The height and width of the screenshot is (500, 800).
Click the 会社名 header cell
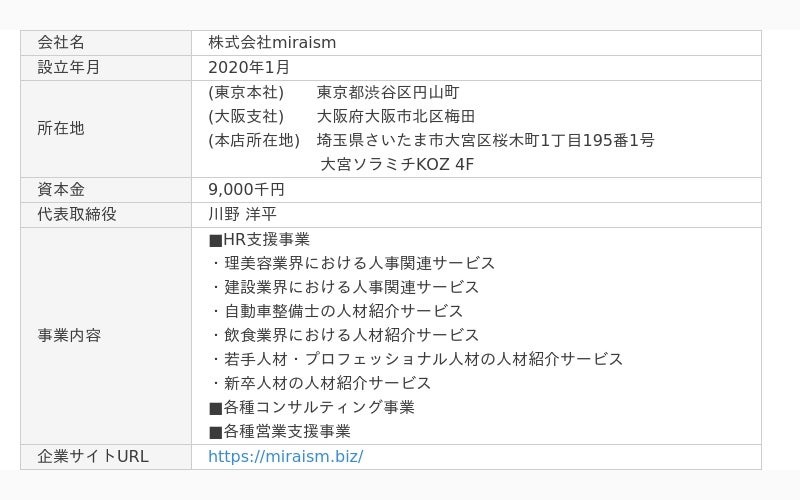pos(106,43)
